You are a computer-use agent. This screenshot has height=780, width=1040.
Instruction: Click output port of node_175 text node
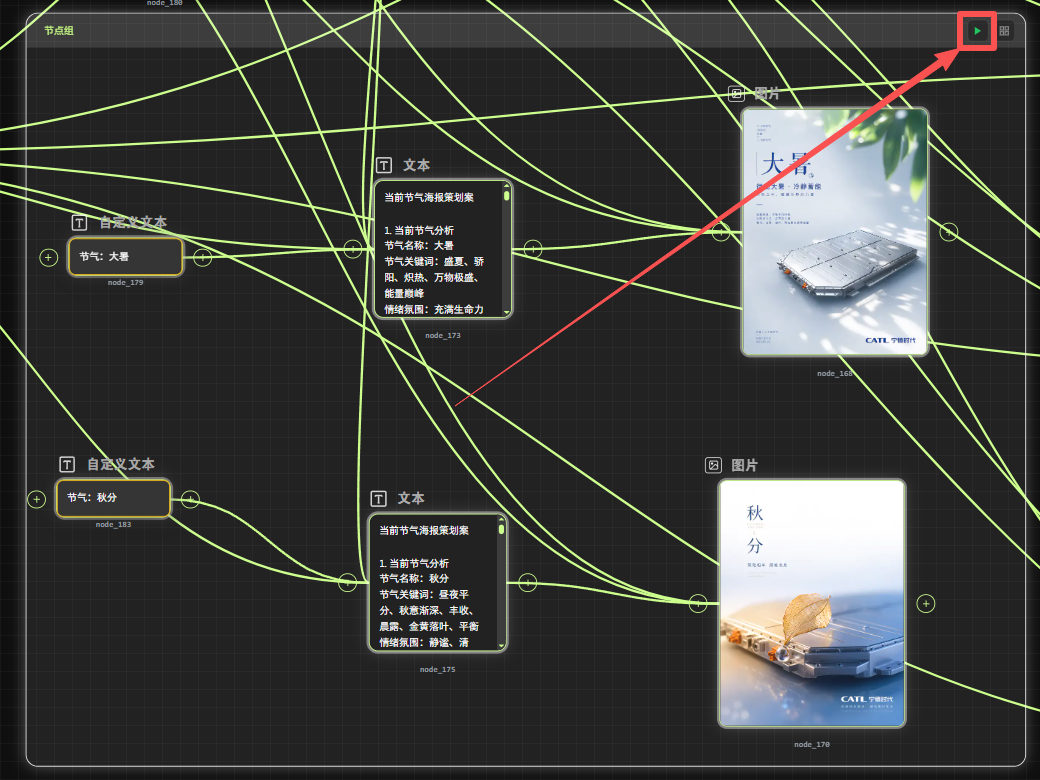pyautogui.click(x=527, y=583)
